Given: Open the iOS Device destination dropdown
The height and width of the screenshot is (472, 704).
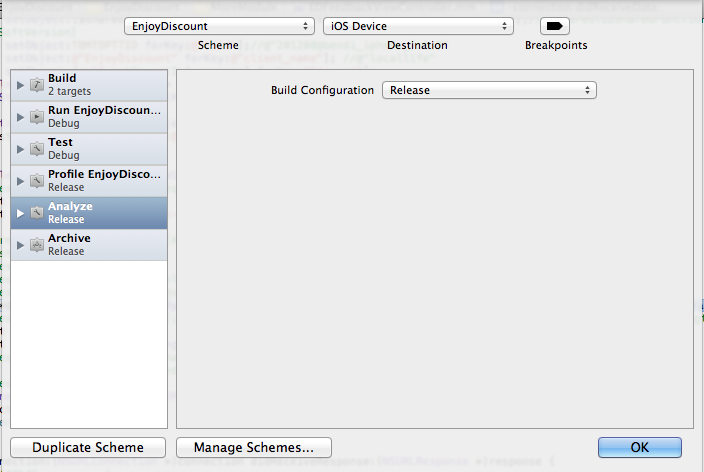Looking at the screenshot, I should [418, 26].
